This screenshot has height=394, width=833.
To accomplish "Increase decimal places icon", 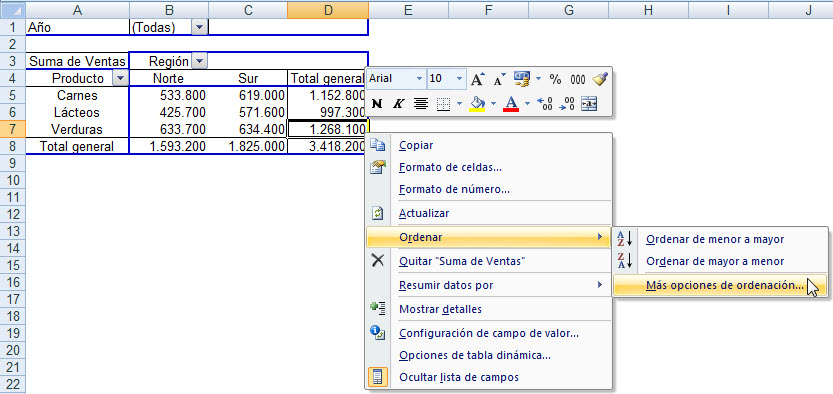I will (545, 104).
